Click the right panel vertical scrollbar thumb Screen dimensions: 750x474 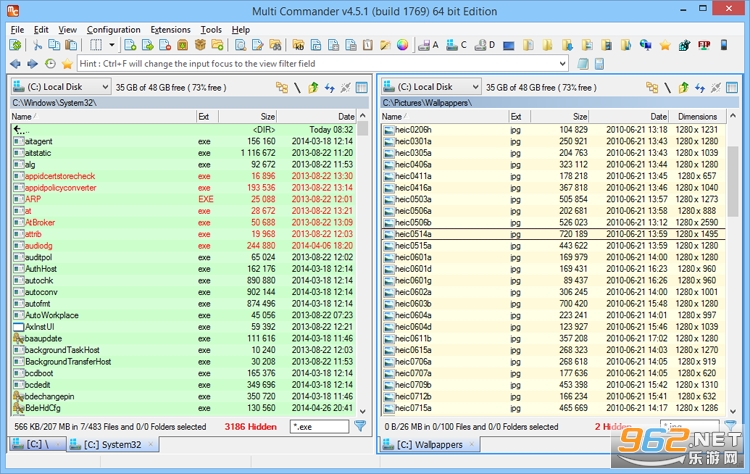click(732, 181)
